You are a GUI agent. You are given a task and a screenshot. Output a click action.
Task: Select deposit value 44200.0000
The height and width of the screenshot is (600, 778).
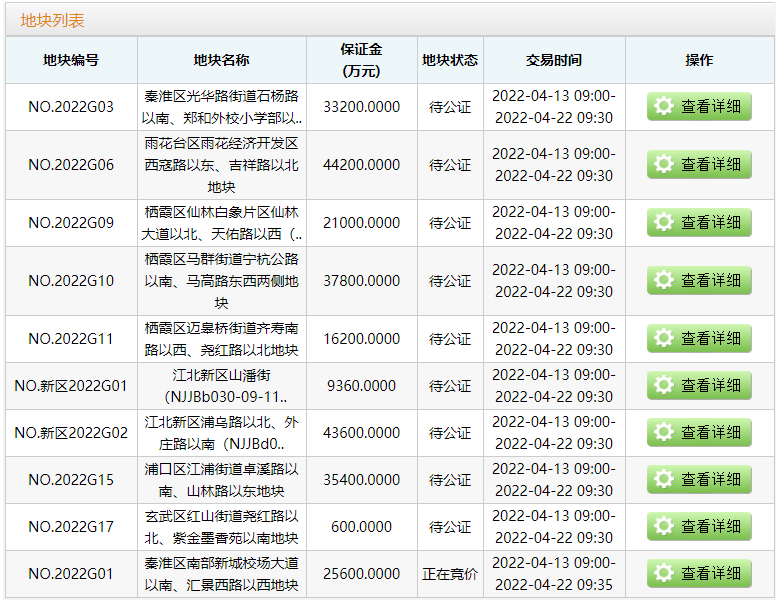361,165
